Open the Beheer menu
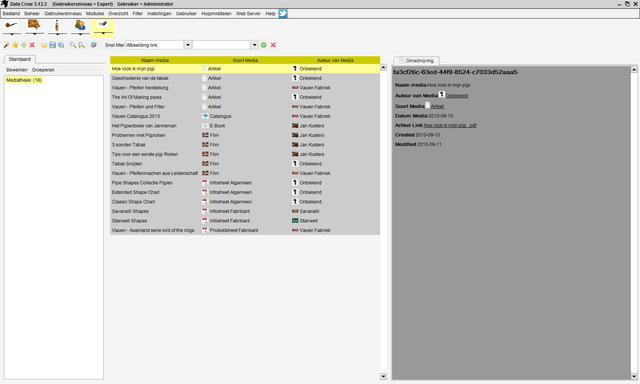640x384 pixels. point(32,13)
